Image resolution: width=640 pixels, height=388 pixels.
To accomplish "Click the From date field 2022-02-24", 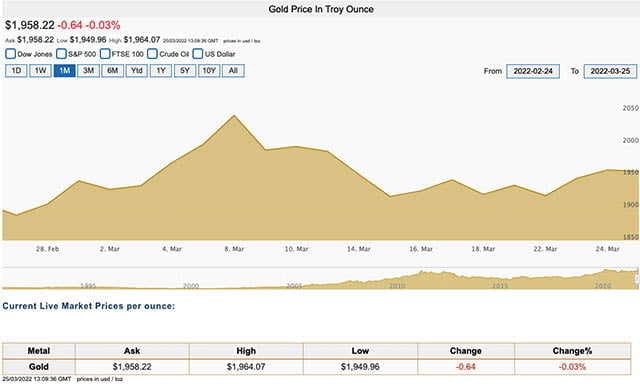I will click(533, 71).
